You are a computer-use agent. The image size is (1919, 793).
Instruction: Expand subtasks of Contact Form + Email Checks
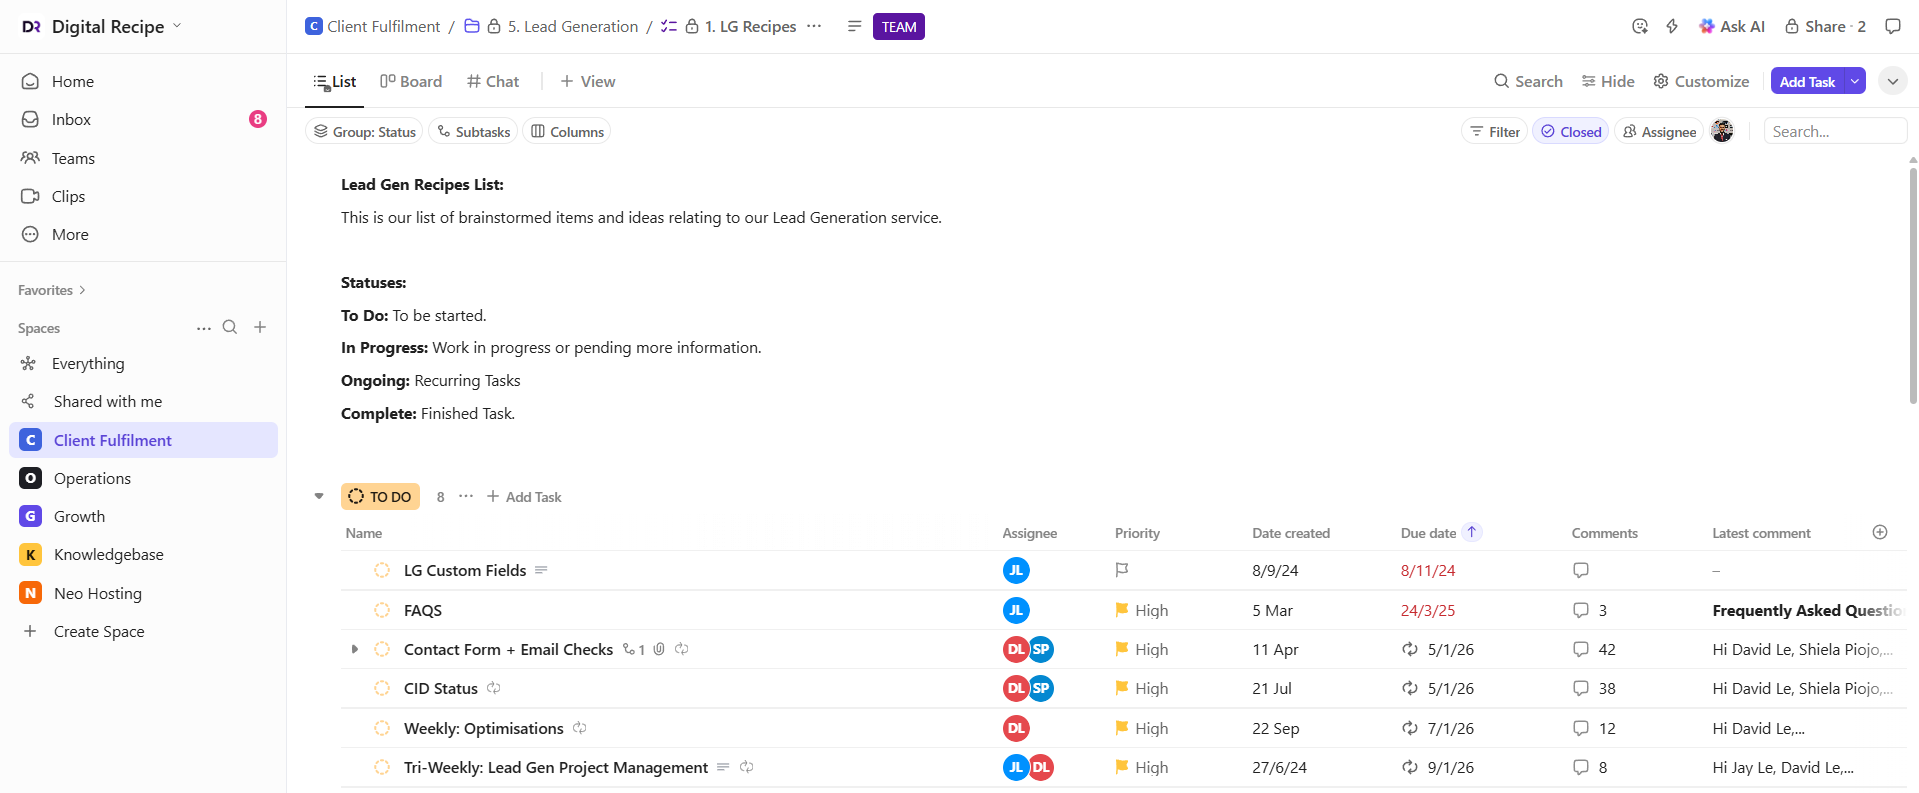point(354,649)
